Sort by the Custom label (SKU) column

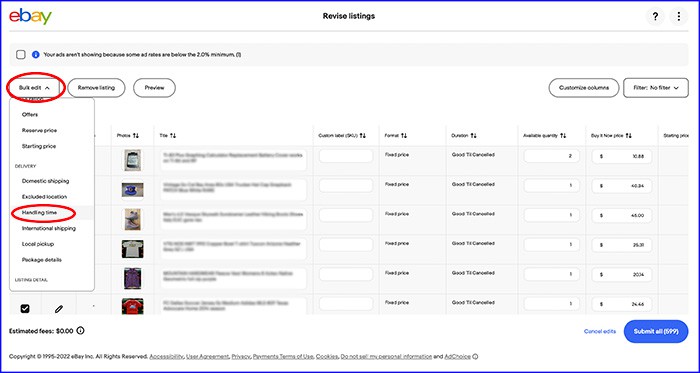click(x=363, y=135)
